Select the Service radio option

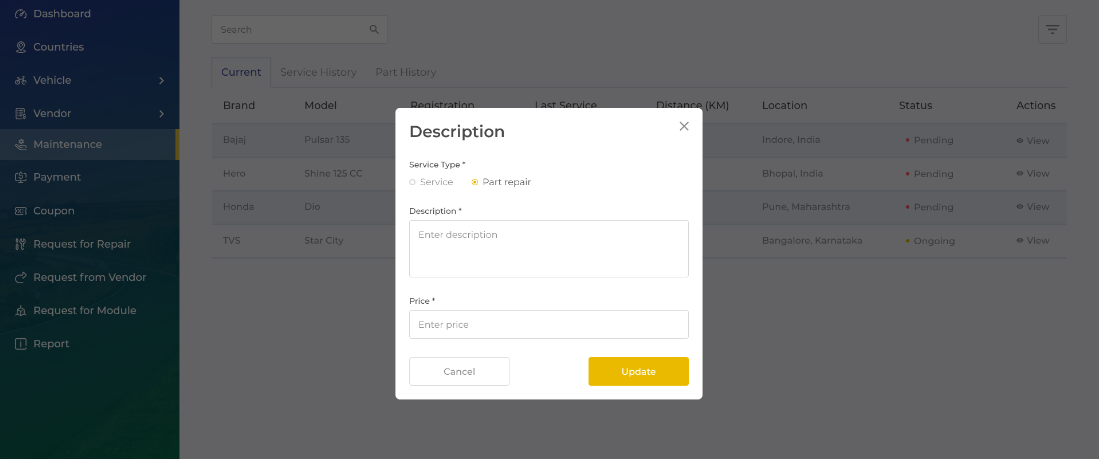412,182
